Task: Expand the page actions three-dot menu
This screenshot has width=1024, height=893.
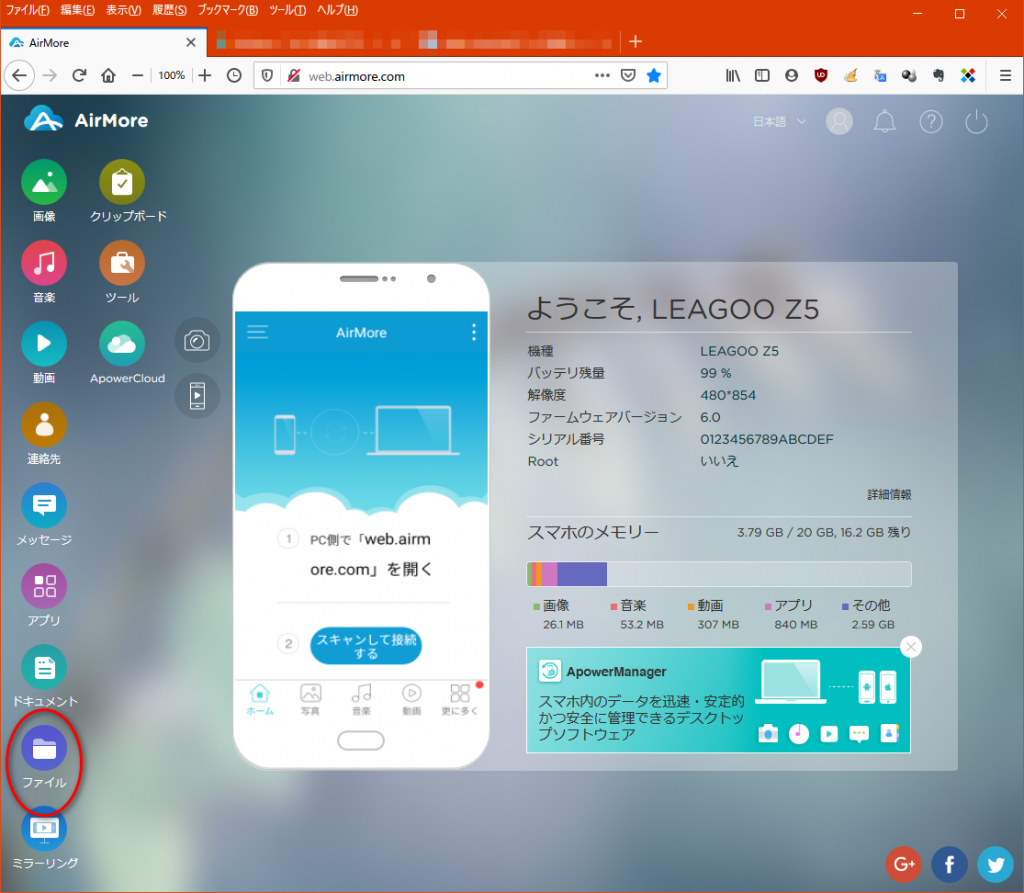Action: (x=602, y=75)
